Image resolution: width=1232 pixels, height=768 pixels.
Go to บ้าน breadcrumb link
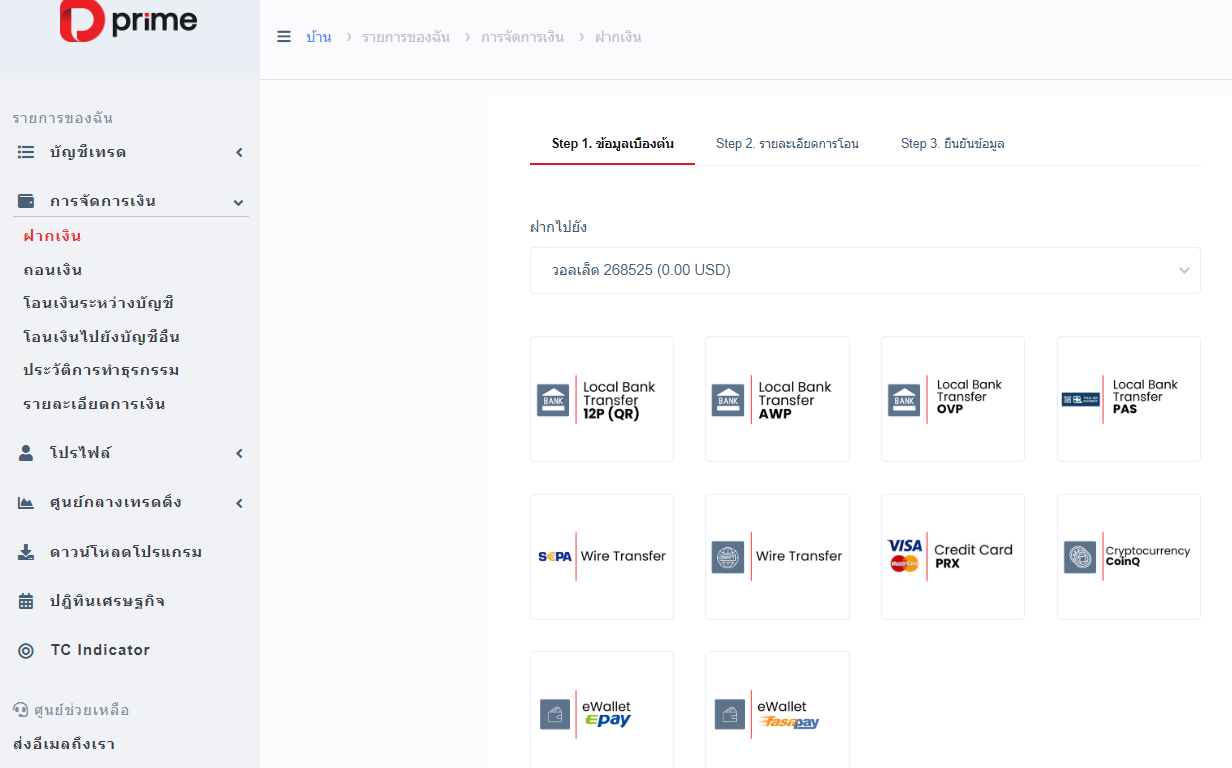319,37
